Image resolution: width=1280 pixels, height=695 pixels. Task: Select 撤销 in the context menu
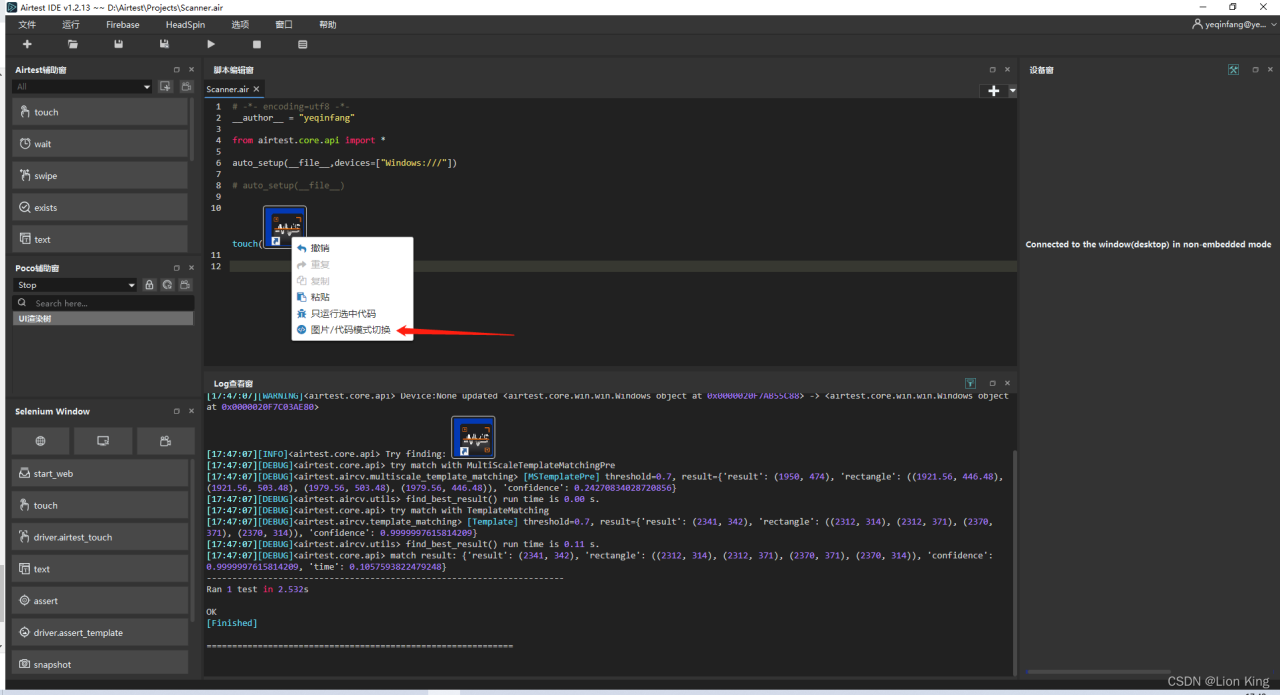[x=352, y=248]
